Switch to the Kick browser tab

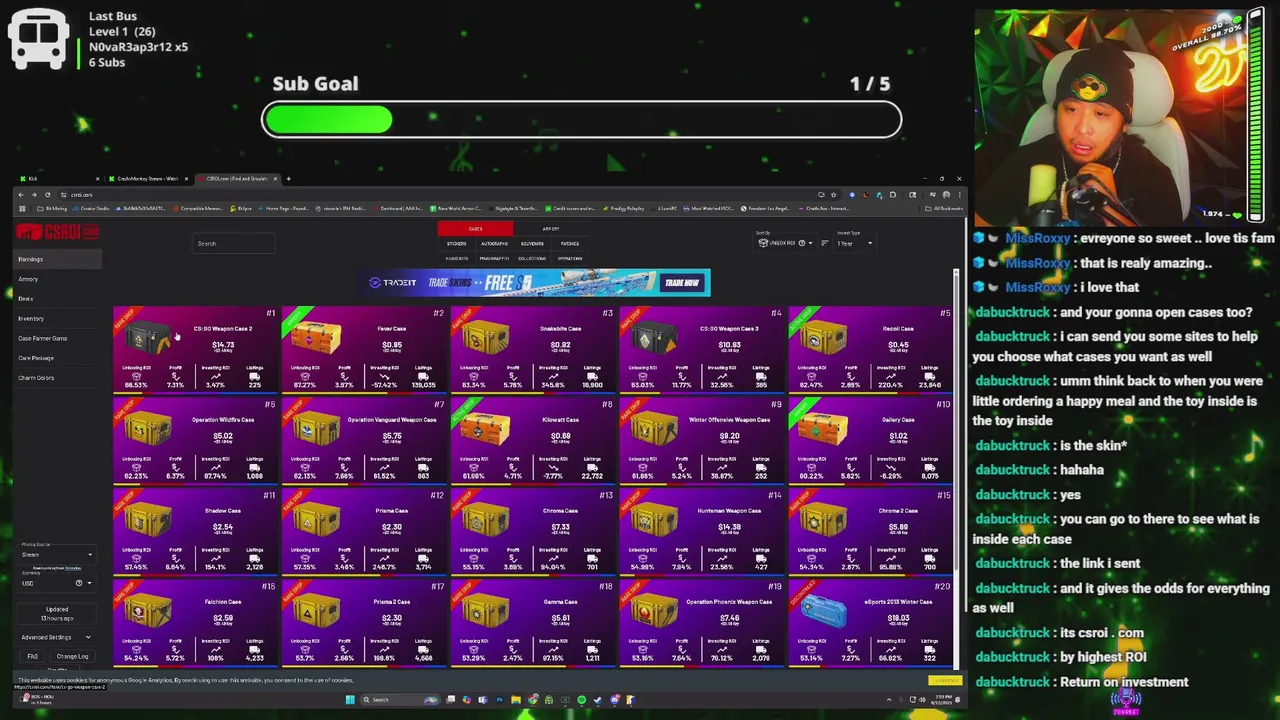60,179
